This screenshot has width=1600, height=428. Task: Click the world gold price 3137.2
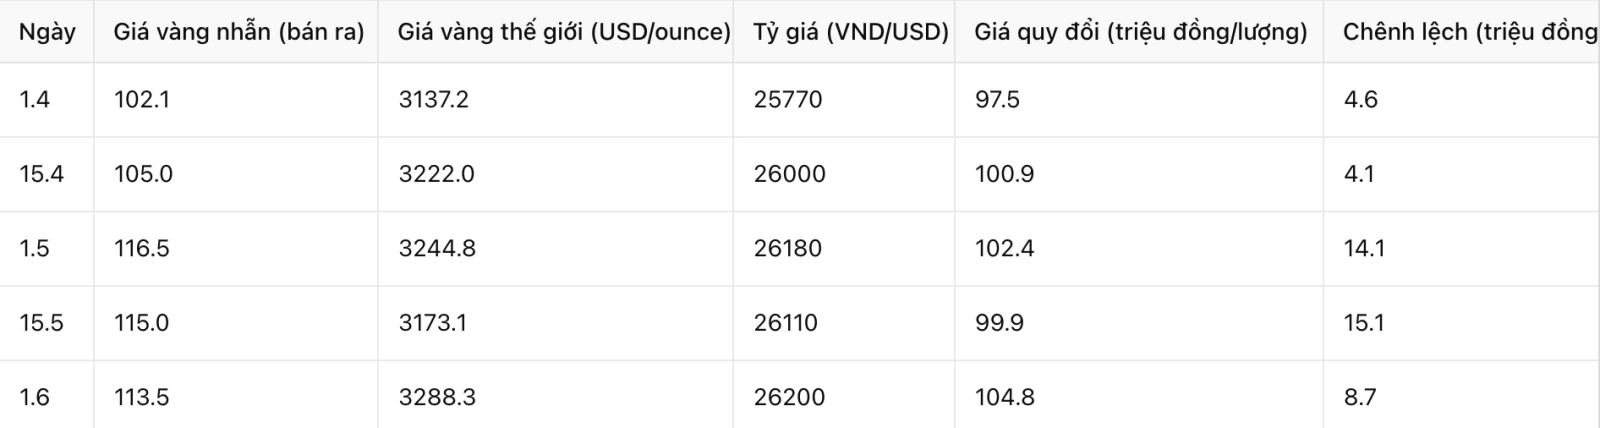(433, 100)
